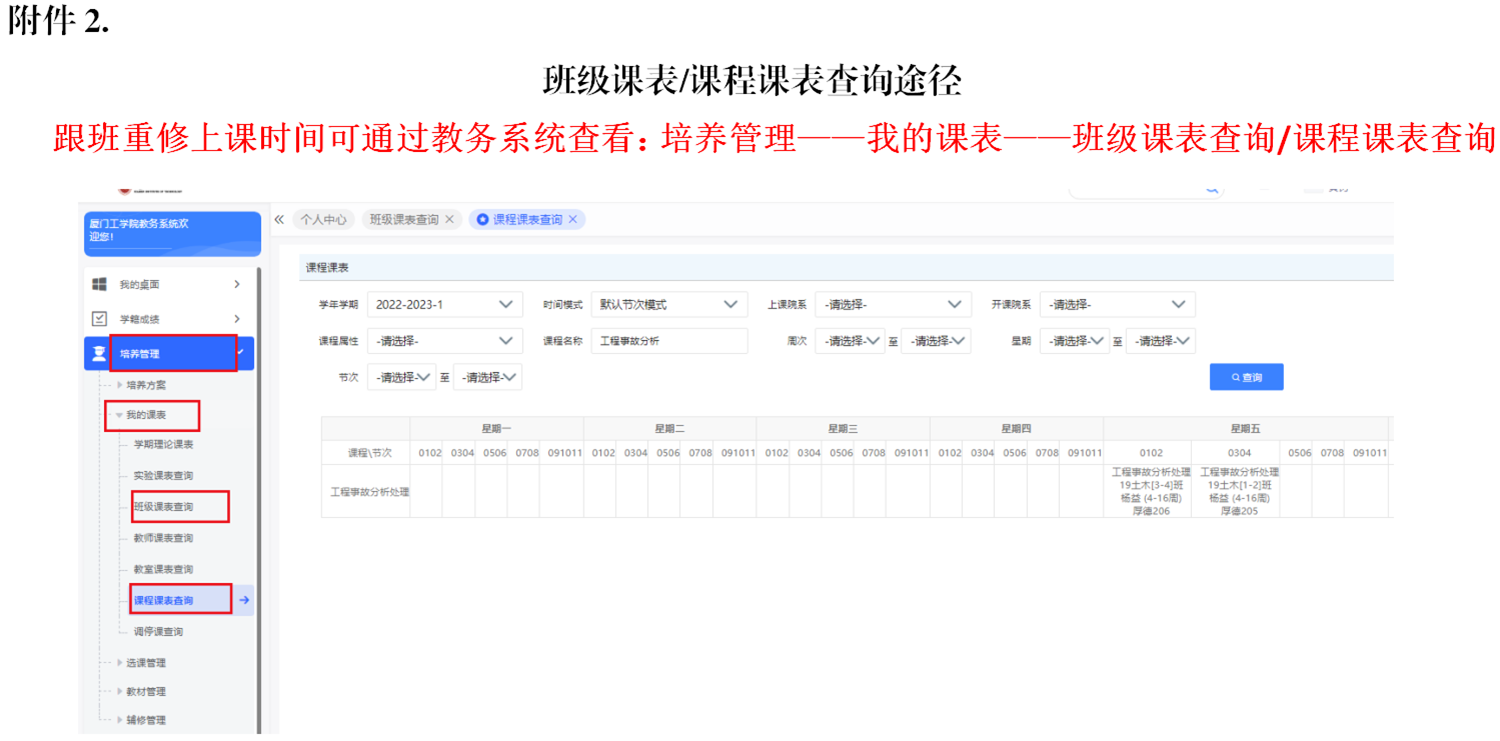Expand the 学籍成绩 chevron
The height and width of the screenshot is (741, 1500).
click(237, 319)
